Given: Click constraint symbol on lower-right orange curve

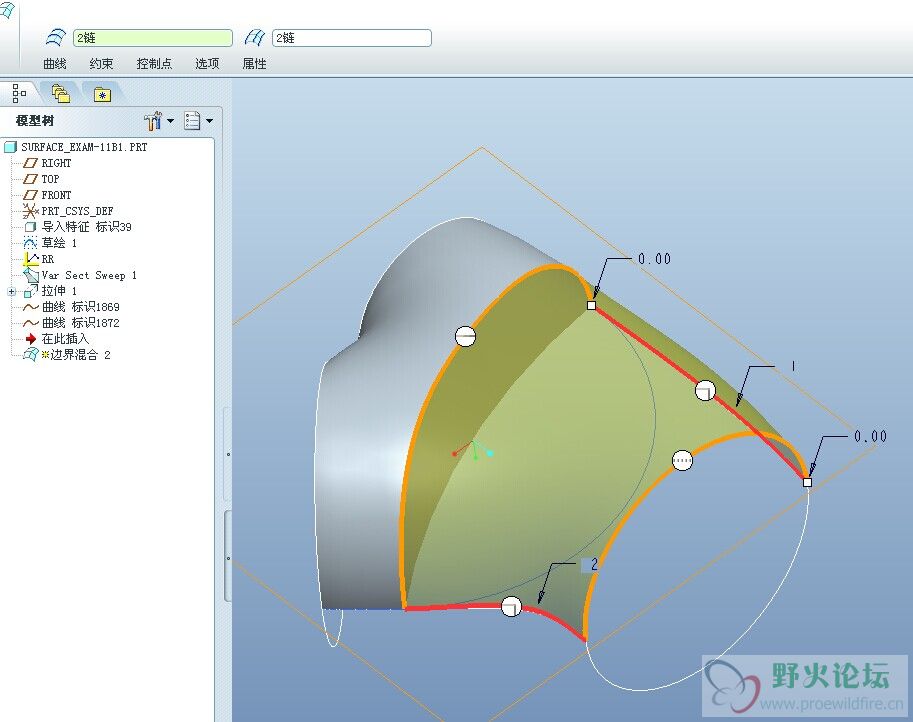Looking at the screenshot, I should pos(682,461).
